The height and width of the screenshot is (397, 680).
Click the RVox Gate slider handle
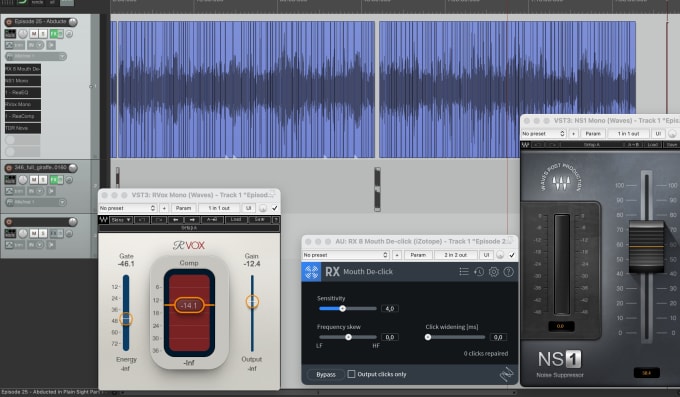126,319
